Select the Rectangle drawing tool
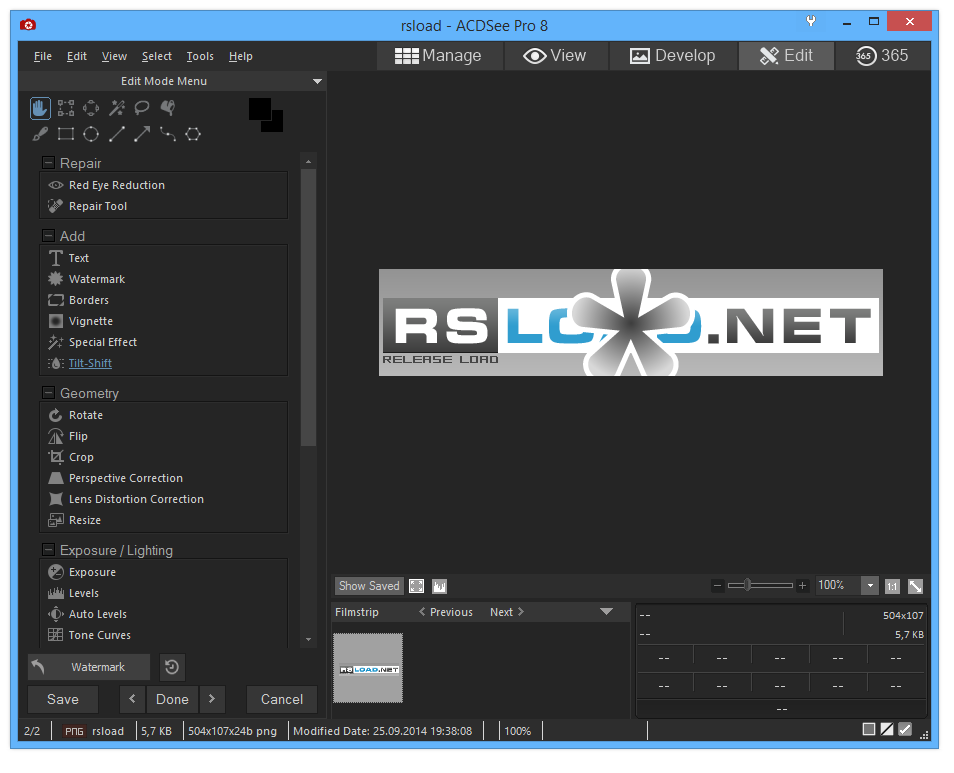Image resolution: width=954 pixels, height=773 pixels. [66, 134]
